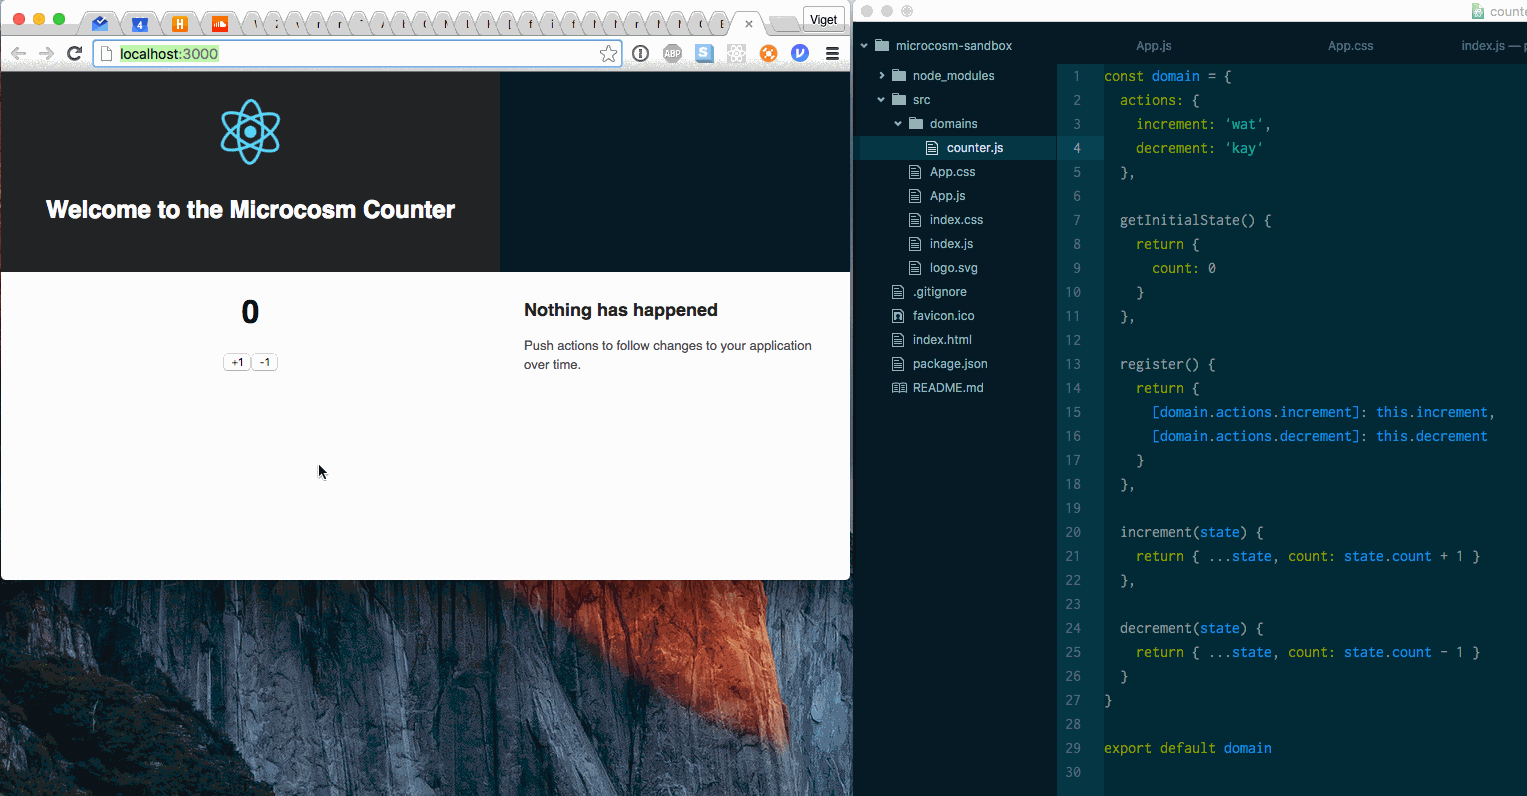Click the 'register() {' code line
Image resolution: width=1527 pixels, height=796 pixels.
click(1168, 364)
